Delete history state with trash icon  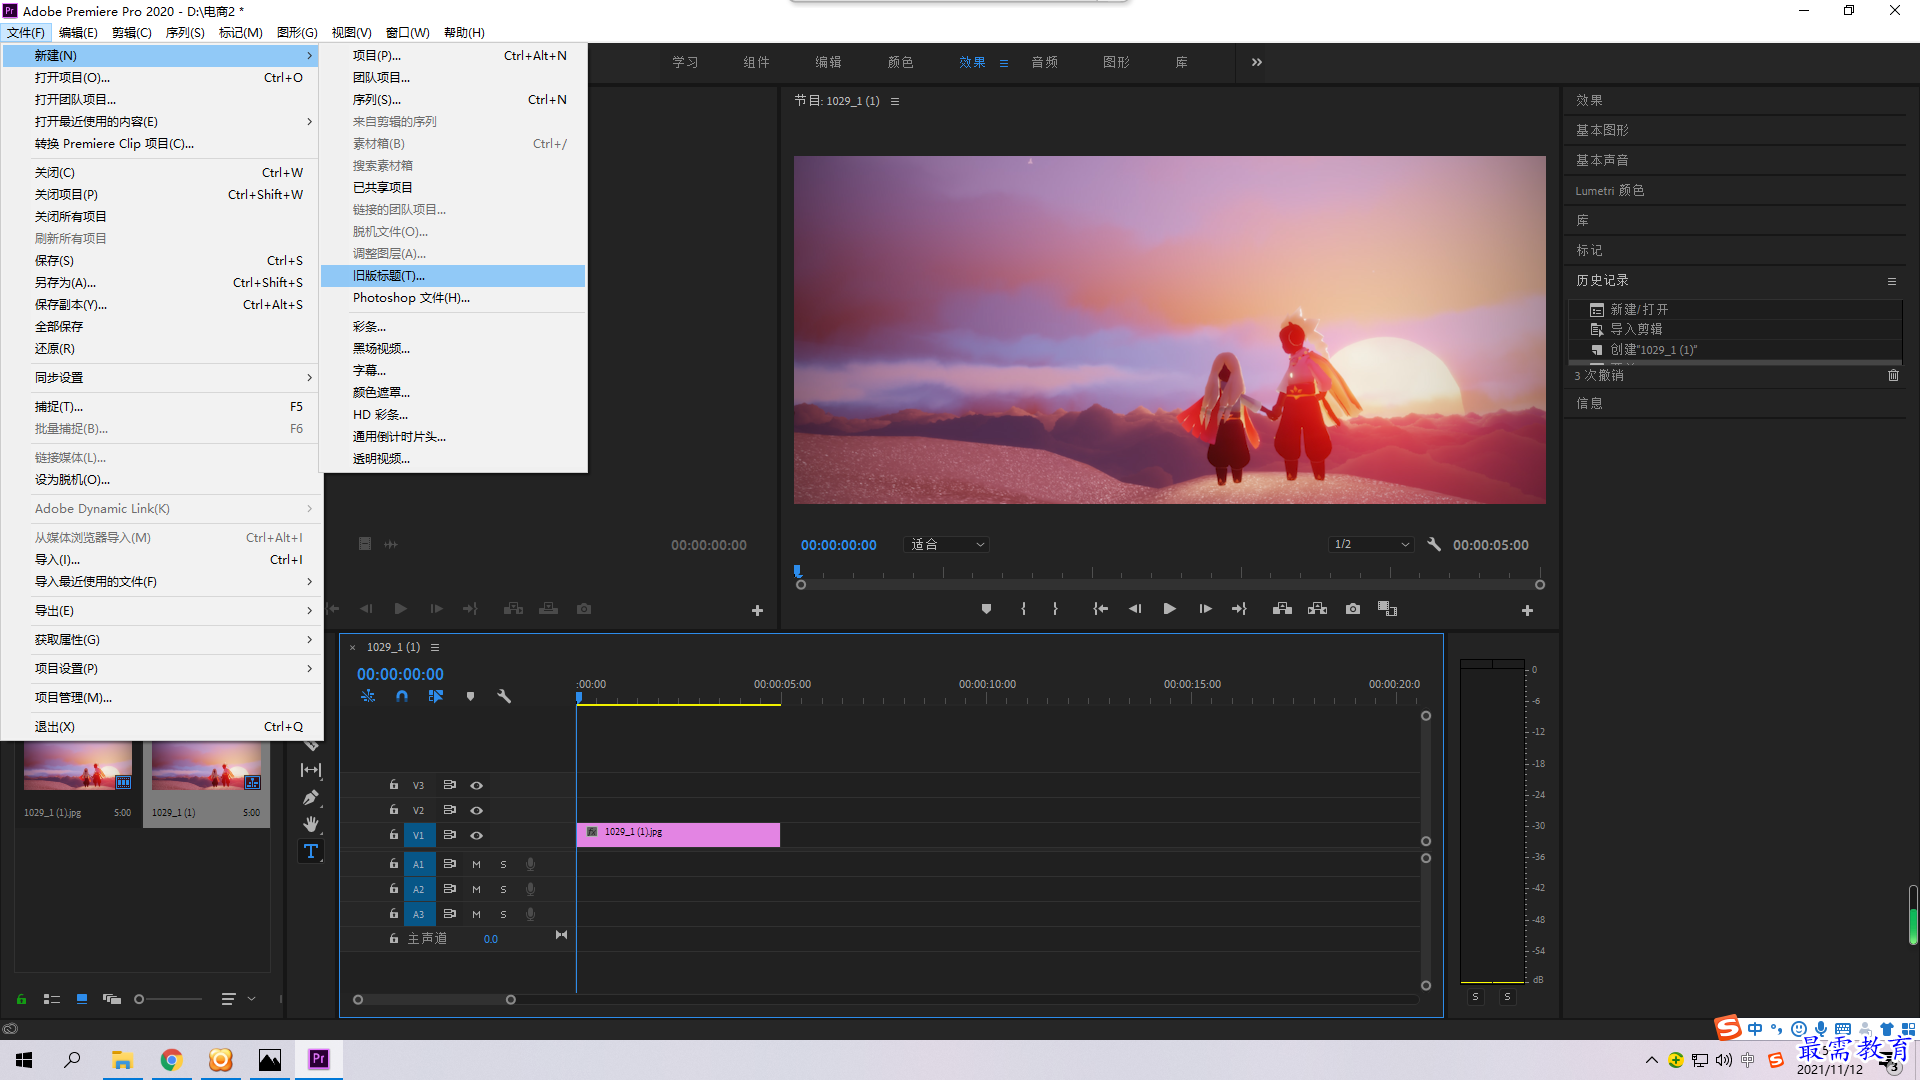tap(1893, 375)
